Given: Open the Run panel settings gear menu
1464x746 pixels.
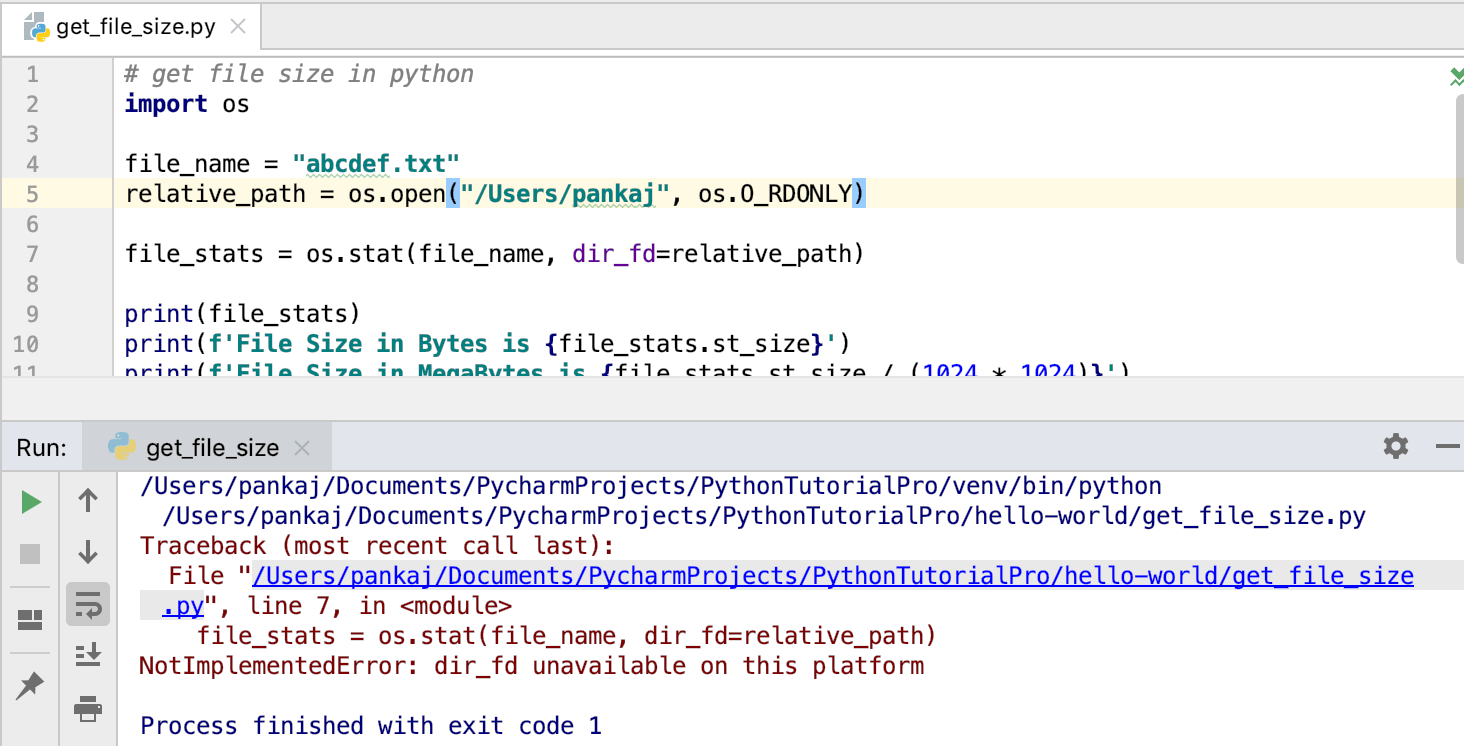Looking at the screenshot, I should (x=1395, y=447).
